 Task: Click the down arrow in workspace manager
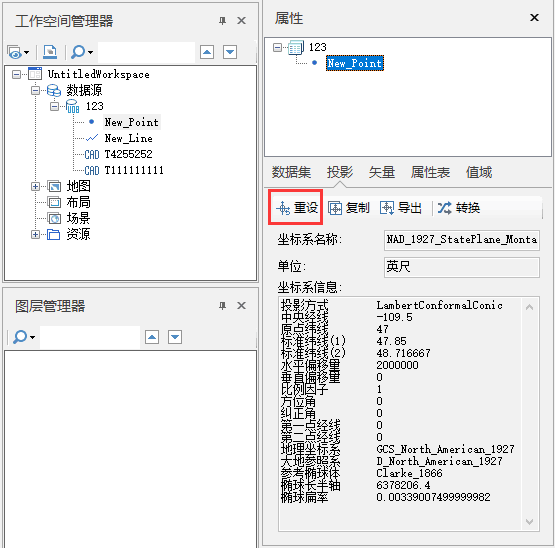tap(230, 52)
